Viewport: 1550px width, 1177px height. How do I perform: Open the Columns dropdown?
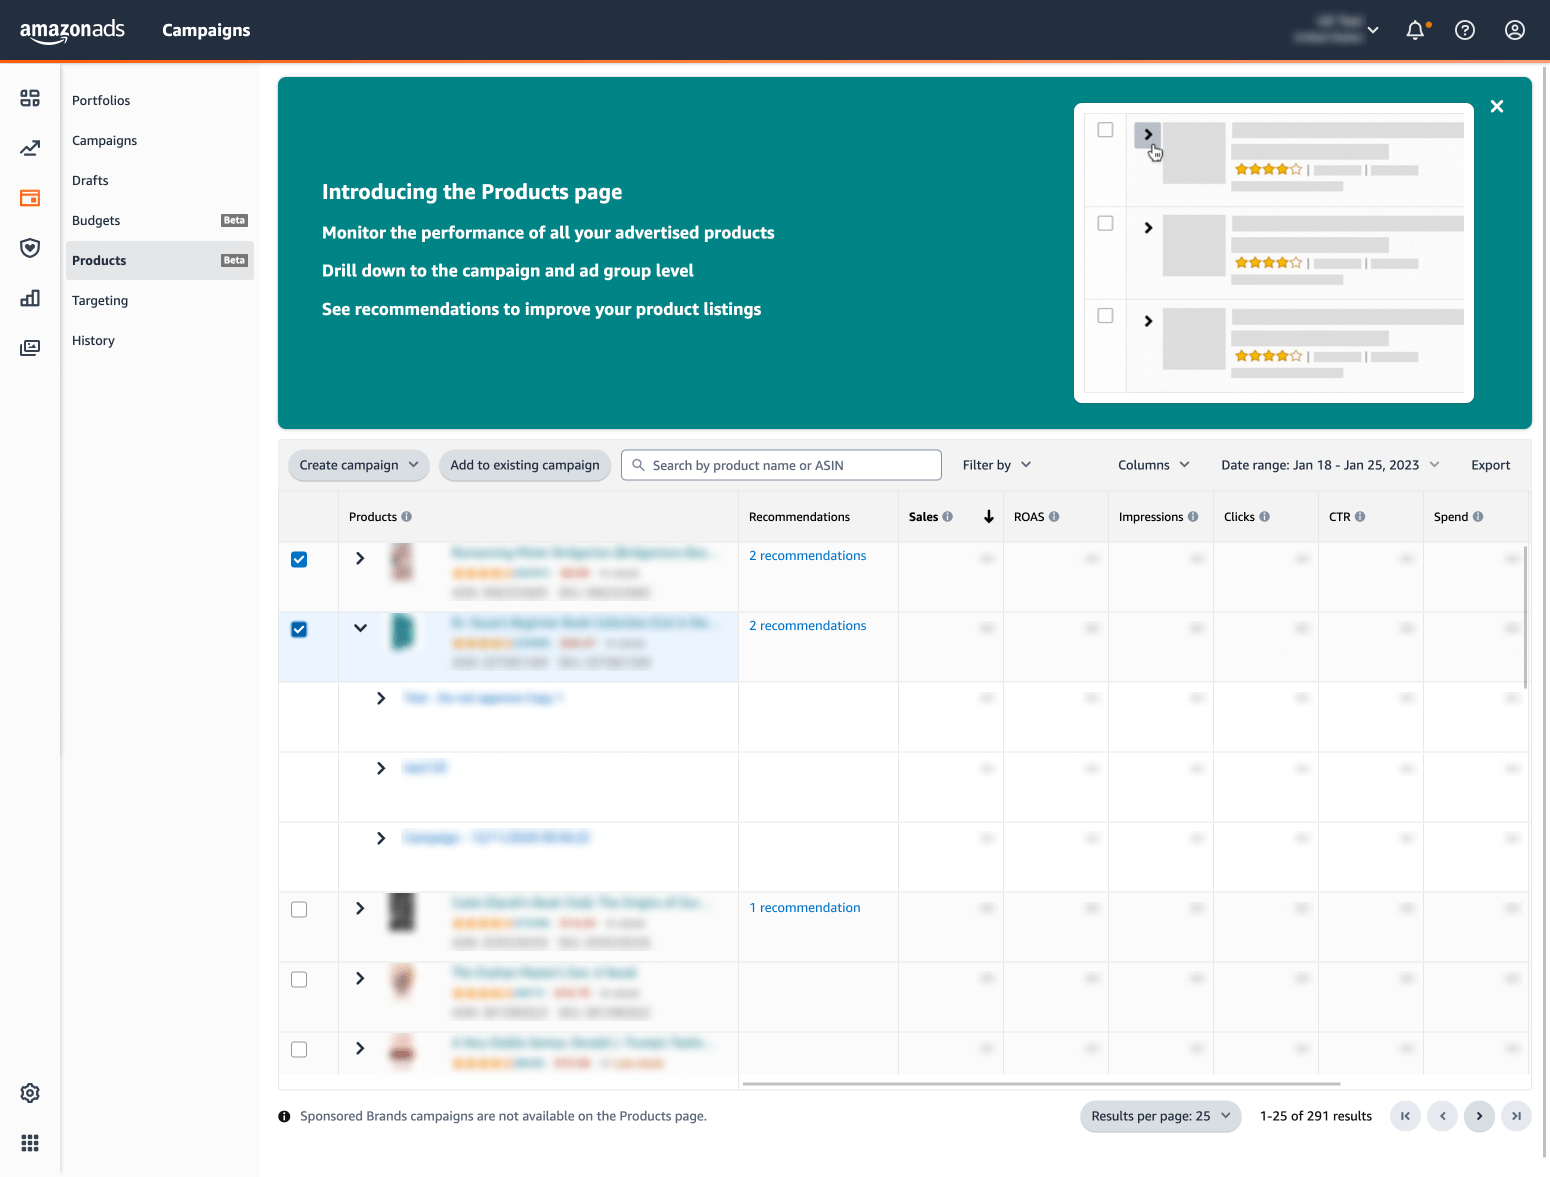click(1152, 465)
